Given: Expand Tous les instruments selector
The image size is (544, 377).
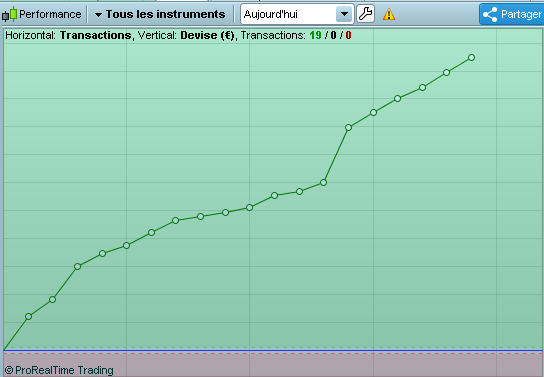Looking at the screenshot, I should pyautogui.click(x=160, y=14).
